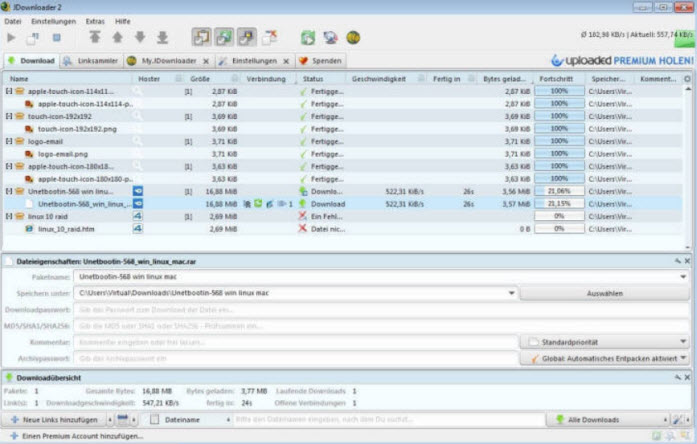The height and width of the screenshot is (444, 697).
Task: Switch to the Linksammler tab
Action: coord(92,61)
